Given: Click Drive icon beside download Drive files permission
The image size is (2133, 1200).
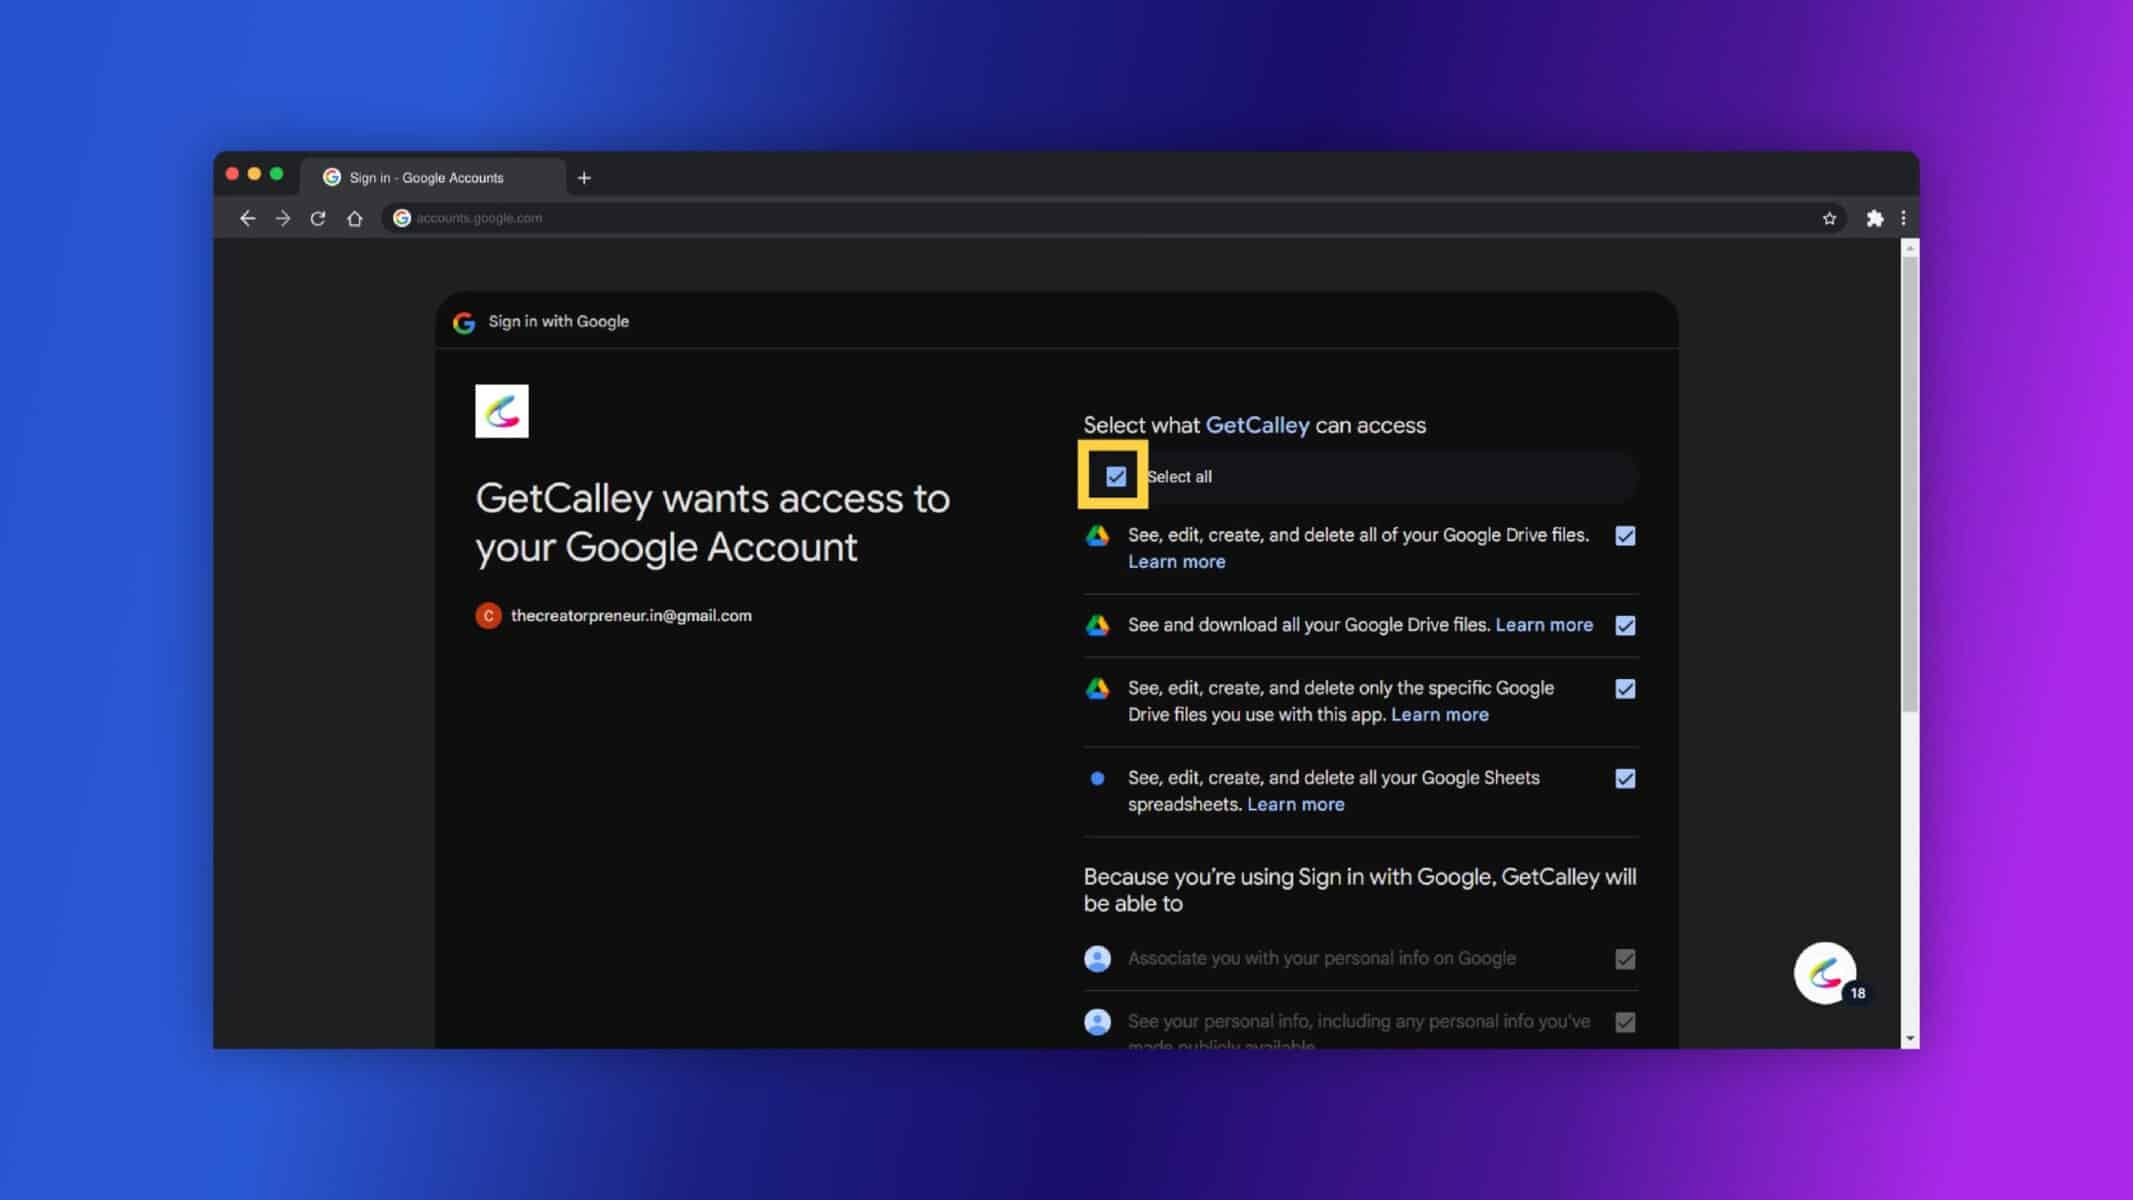Looking at the screenshot, I should point(1097,625).
